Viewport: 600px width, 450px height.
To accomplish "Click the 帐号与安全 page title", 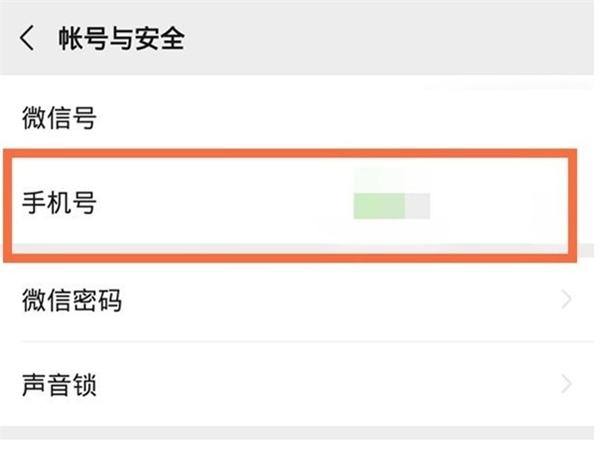I will tap(123, 39).
